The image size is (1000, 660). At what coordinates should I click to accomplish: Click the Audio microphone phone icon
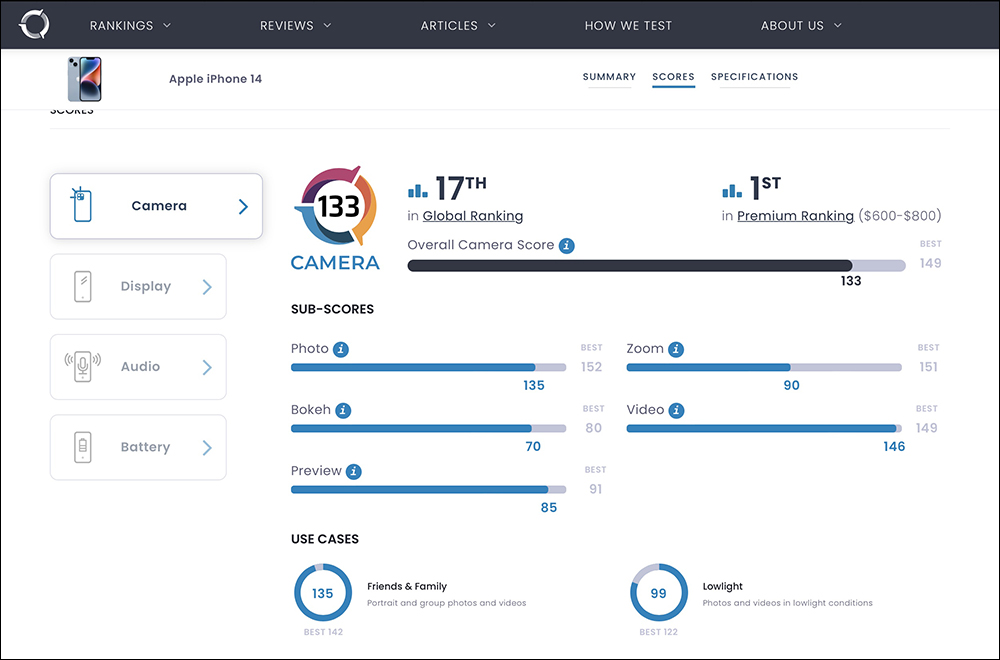pyautogui.click(x=82, y=367)
